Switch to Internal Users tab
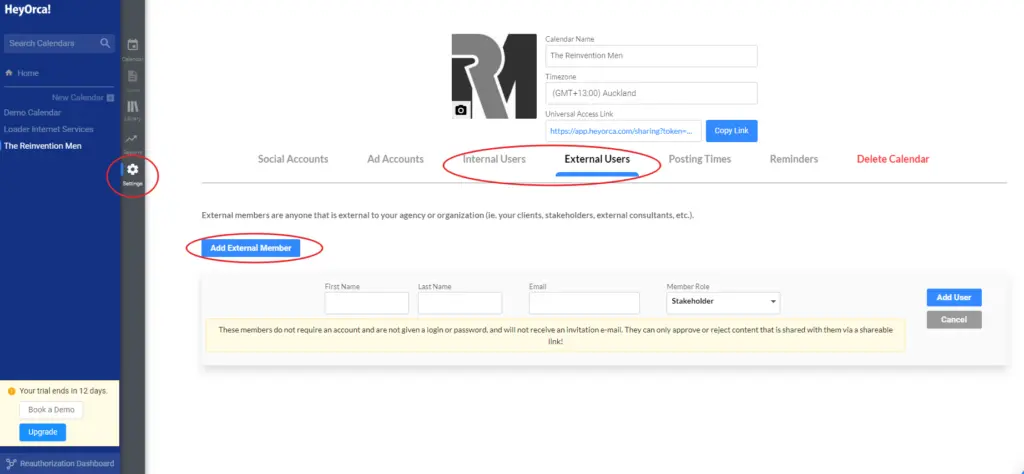1024x474 pixels. (494, 159)
